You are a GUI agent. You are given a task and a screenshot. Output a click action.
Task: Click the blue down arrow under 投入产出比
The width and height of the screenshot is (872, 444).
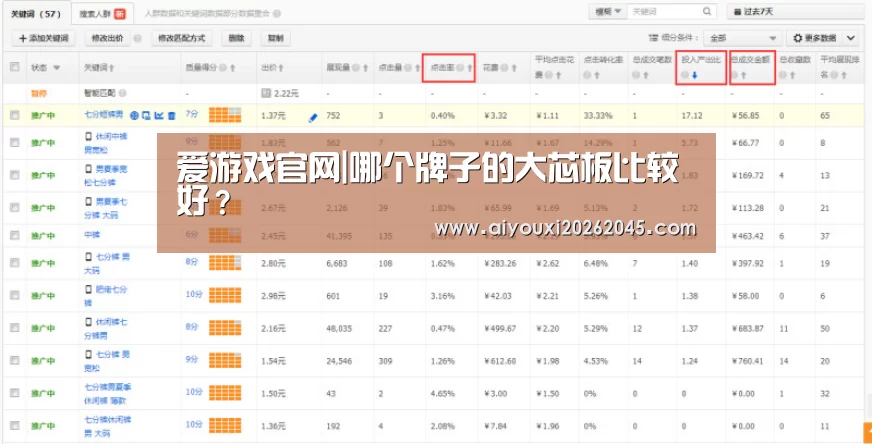(695, 75)
